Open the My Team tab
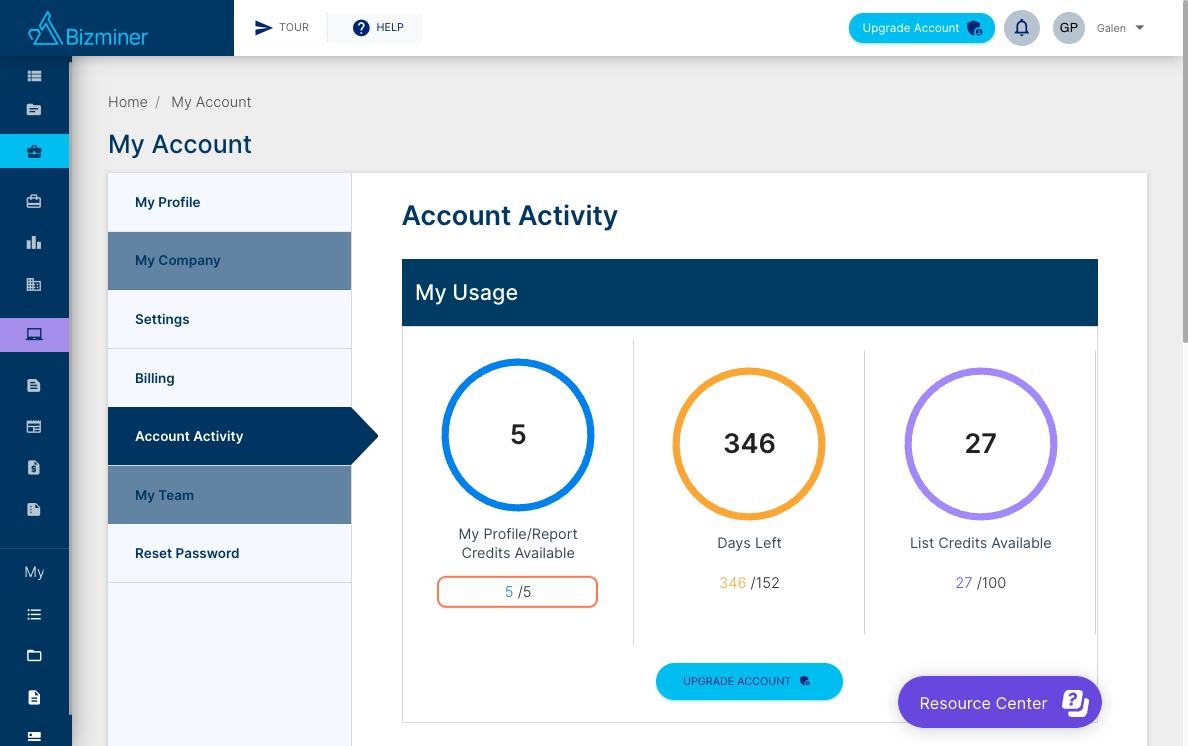The image size is (1188, 746). click(x=230, y=495)
